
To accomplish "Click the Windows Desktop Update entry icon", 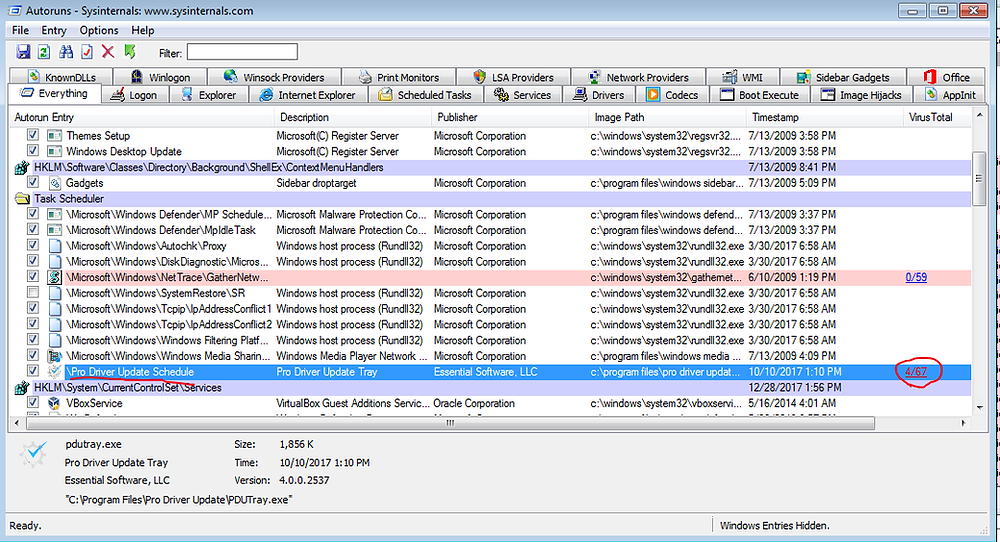I will point(54,152).
